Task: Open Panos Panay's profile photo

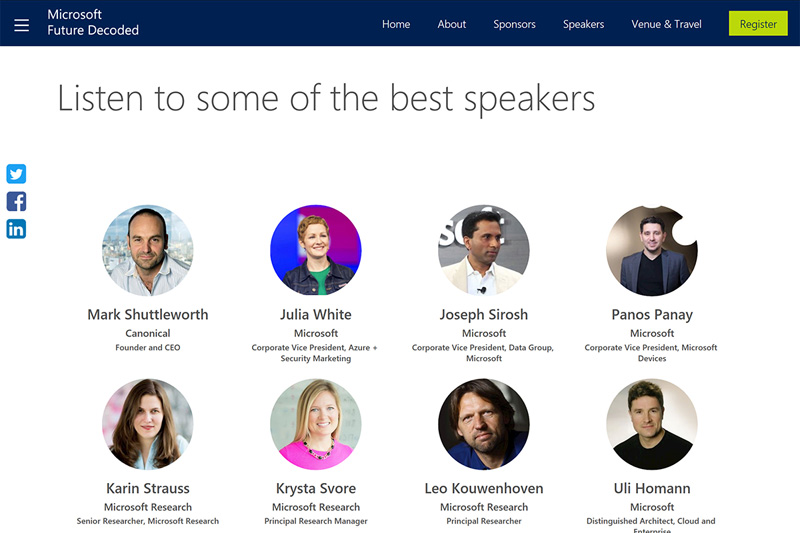Action: (x=652, y=250)
